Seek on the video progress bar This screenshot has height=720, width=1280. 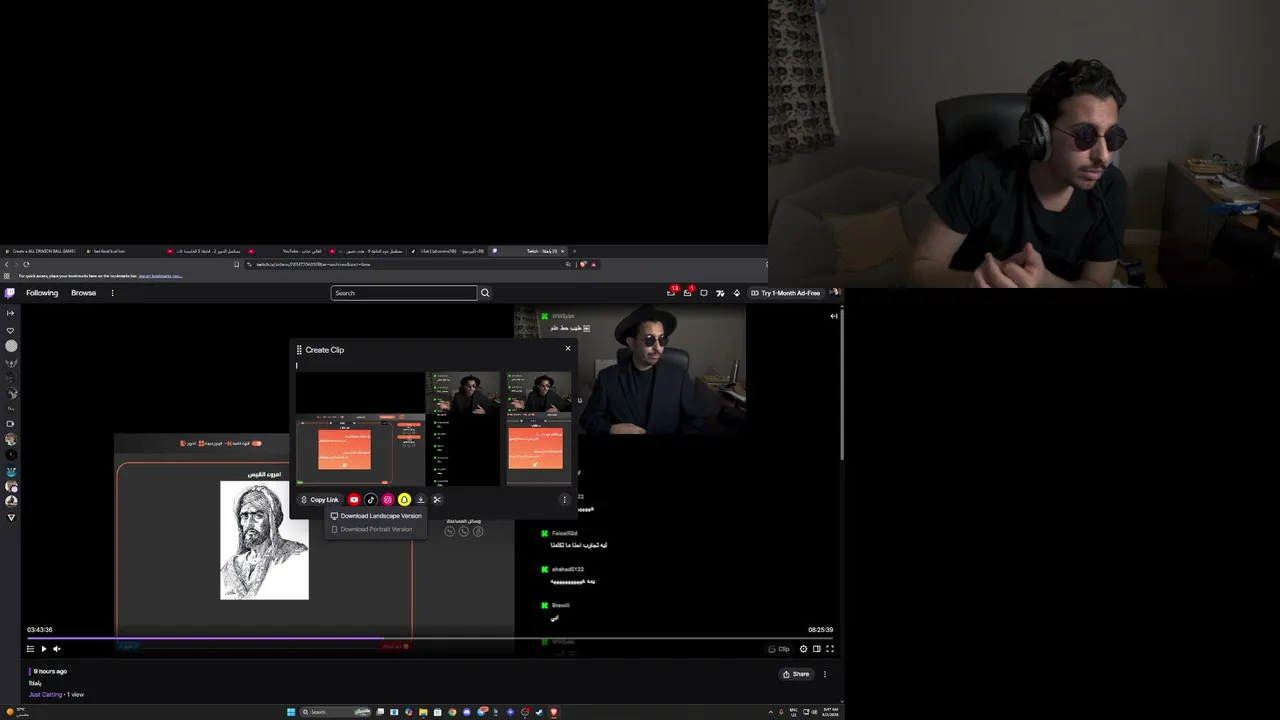pos(430,638)
